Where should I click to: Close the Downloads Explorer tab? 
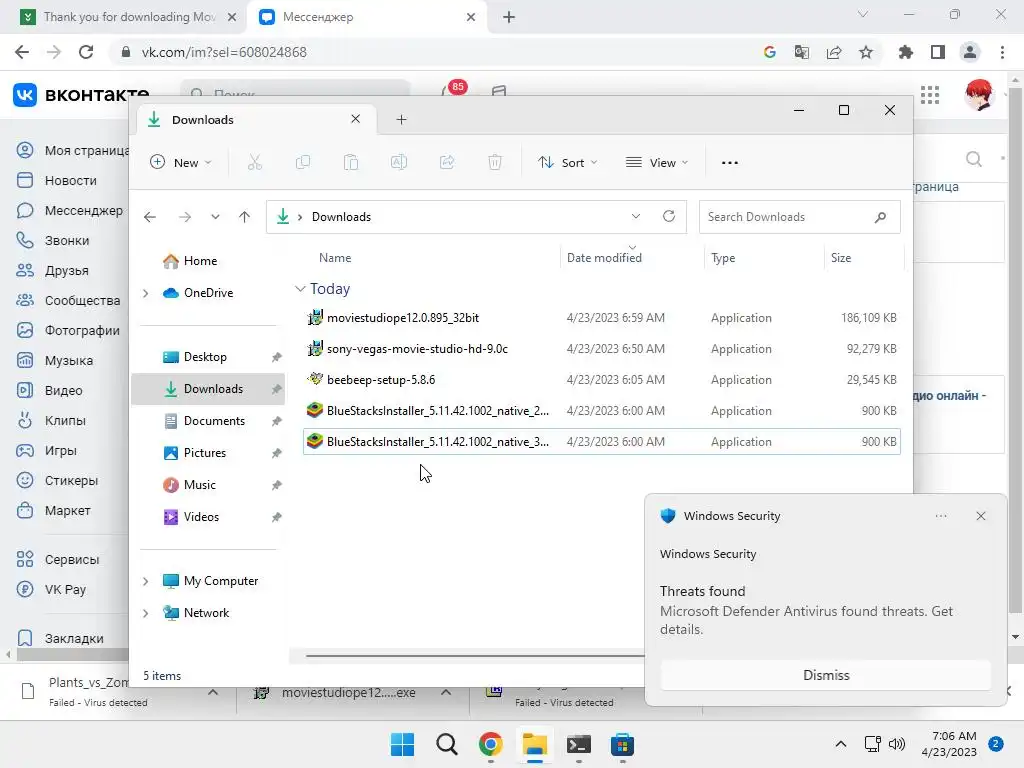[355, 119]
